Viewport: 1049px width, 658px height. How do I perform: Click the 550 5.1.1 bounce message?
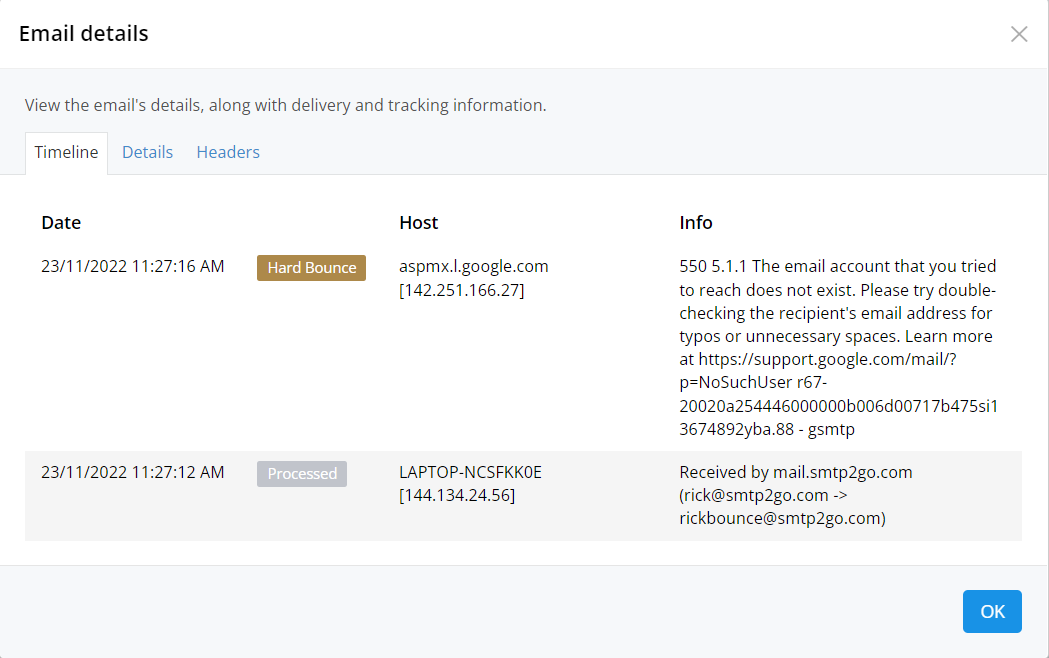tap(838, 348)
